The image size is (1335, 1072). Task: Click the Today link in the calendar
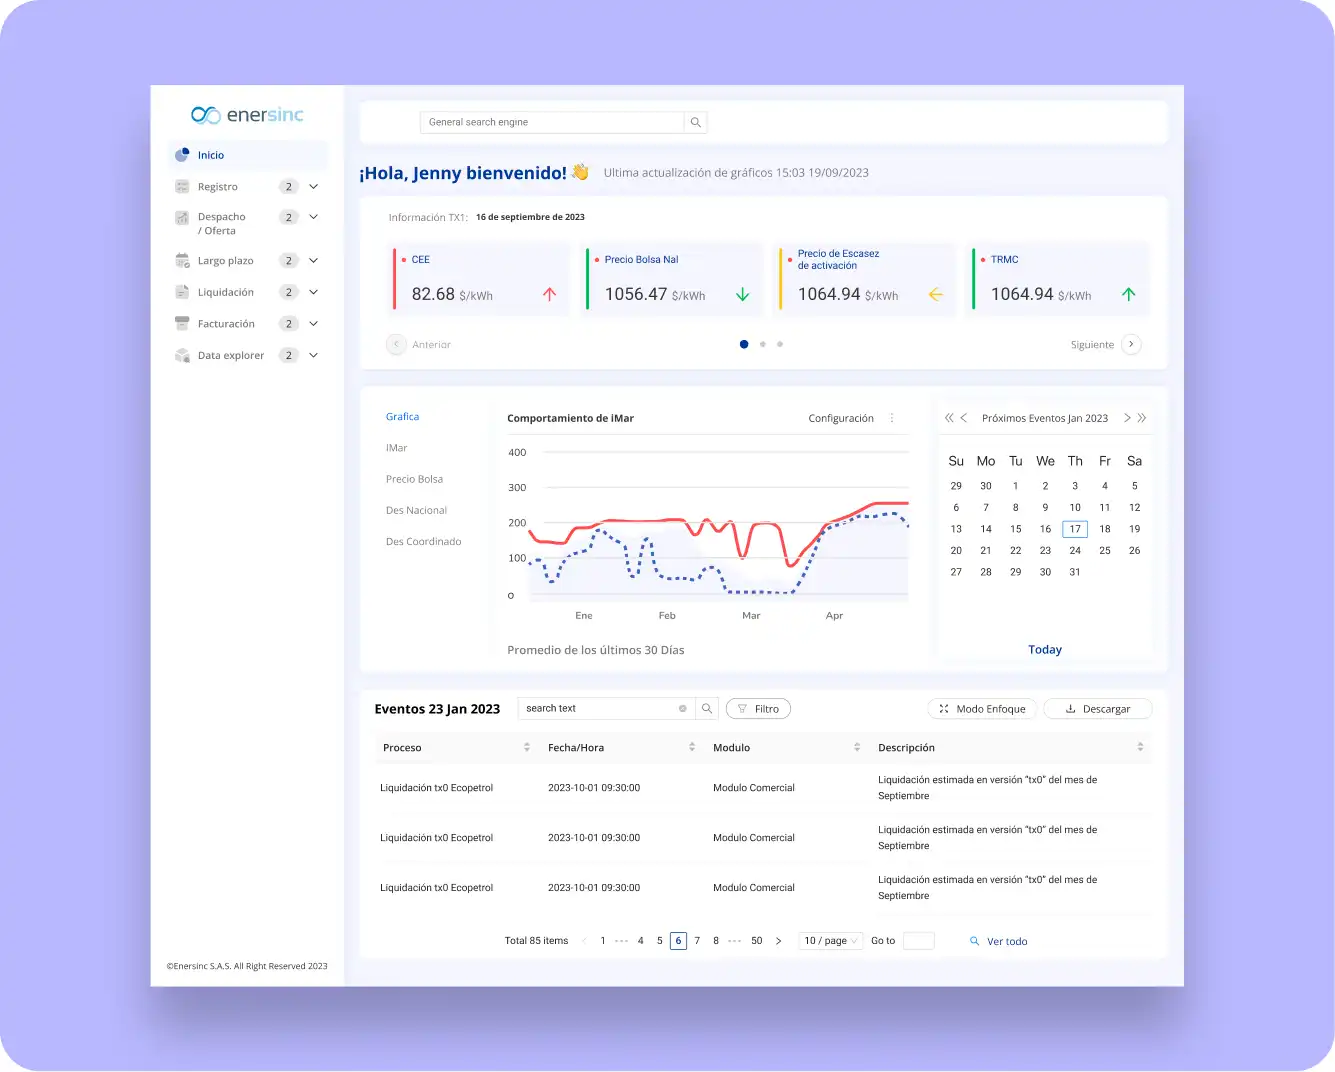click(1045, 649)
